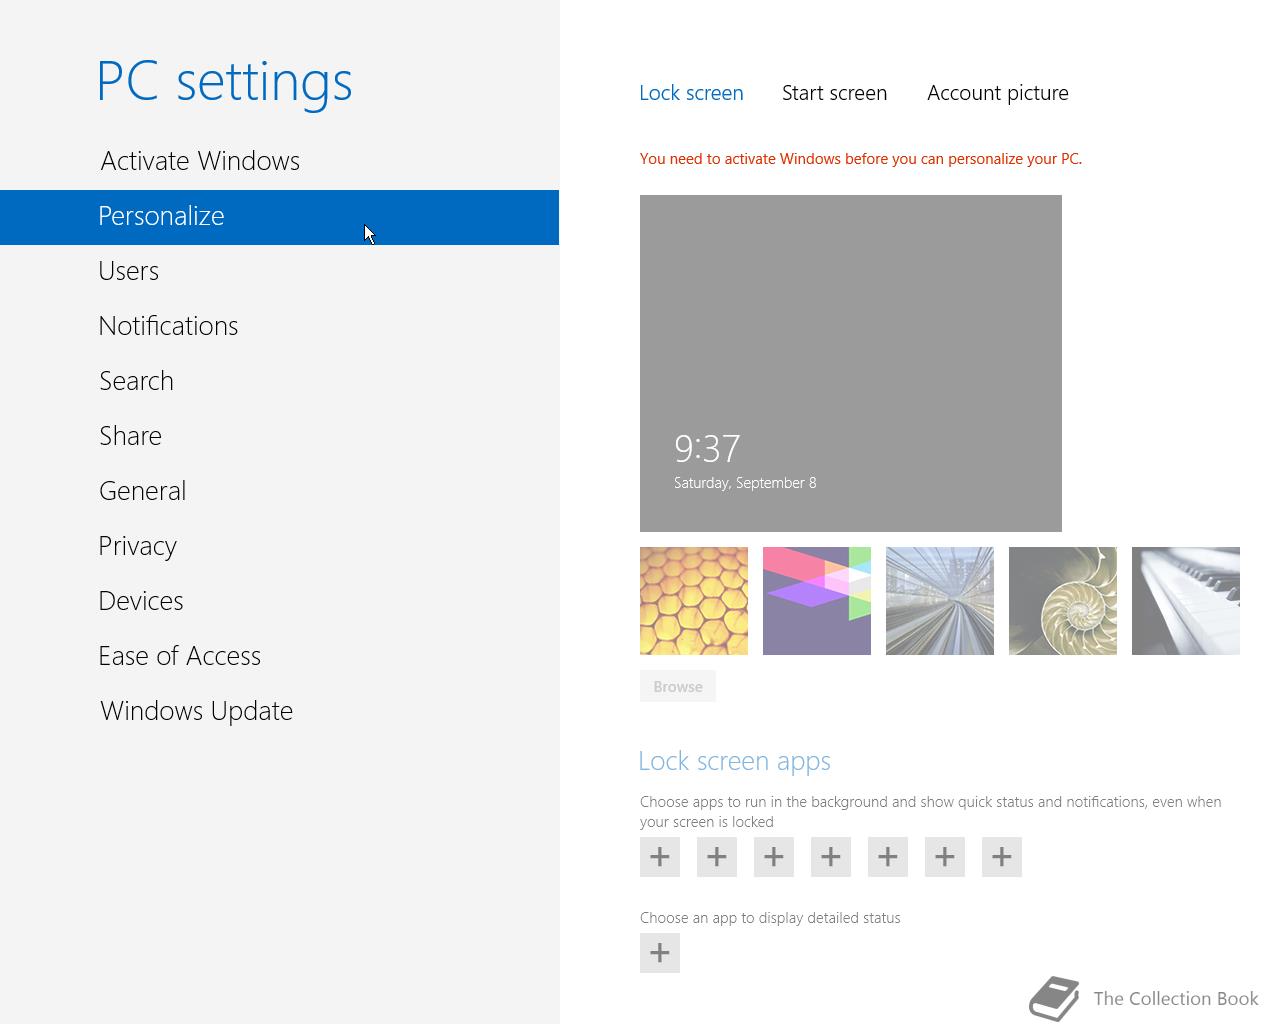
Task: Go to Notifications settings
Action: (279, 326)
